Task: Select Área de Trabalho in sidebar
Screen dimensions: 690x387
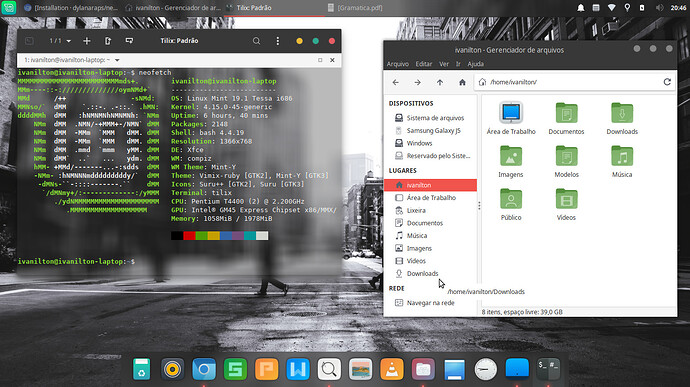Action: 430,198
